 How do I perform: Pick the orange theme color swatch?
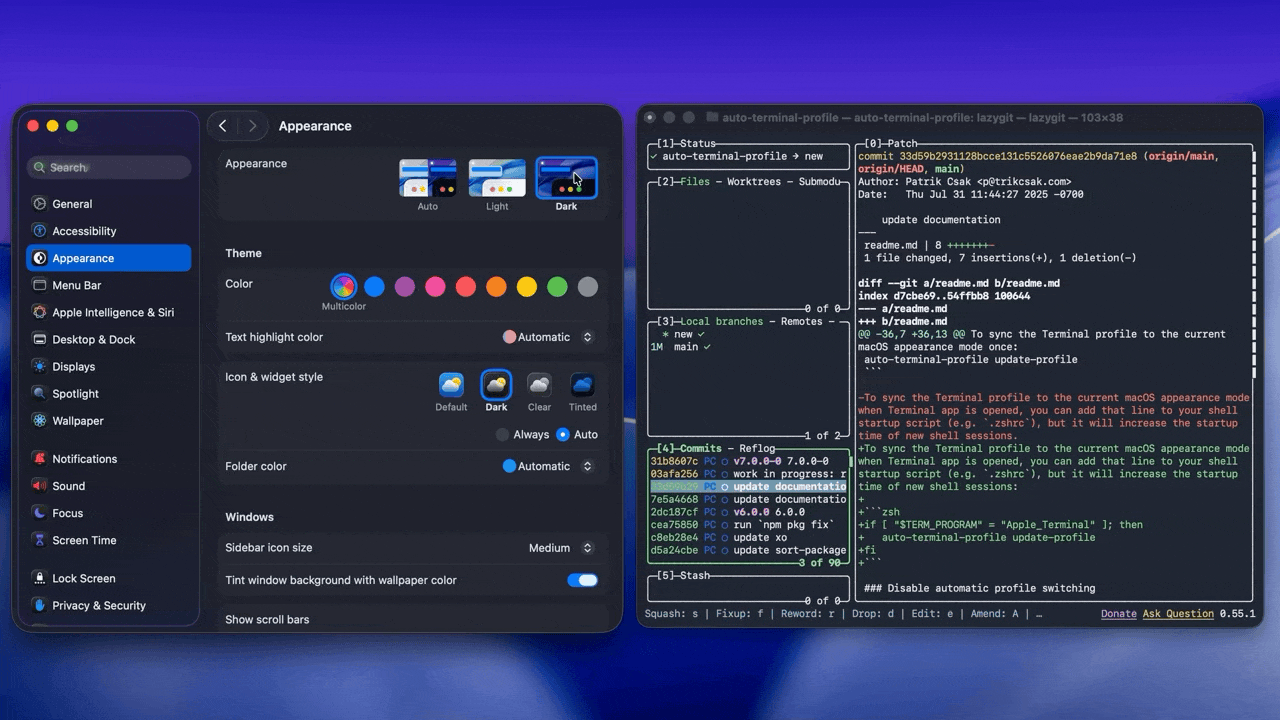tap(496, 287)
